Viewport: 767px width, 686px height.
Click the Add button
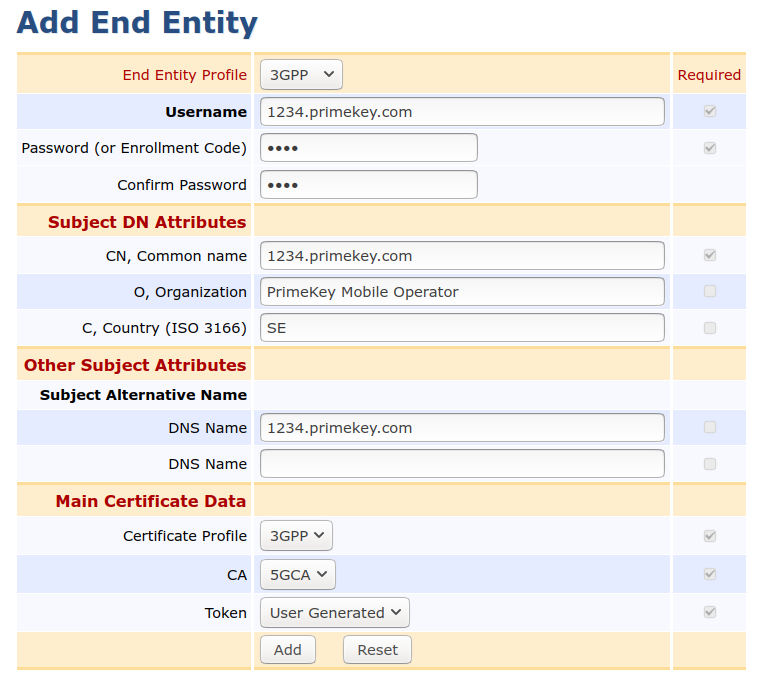coord(287,650)
